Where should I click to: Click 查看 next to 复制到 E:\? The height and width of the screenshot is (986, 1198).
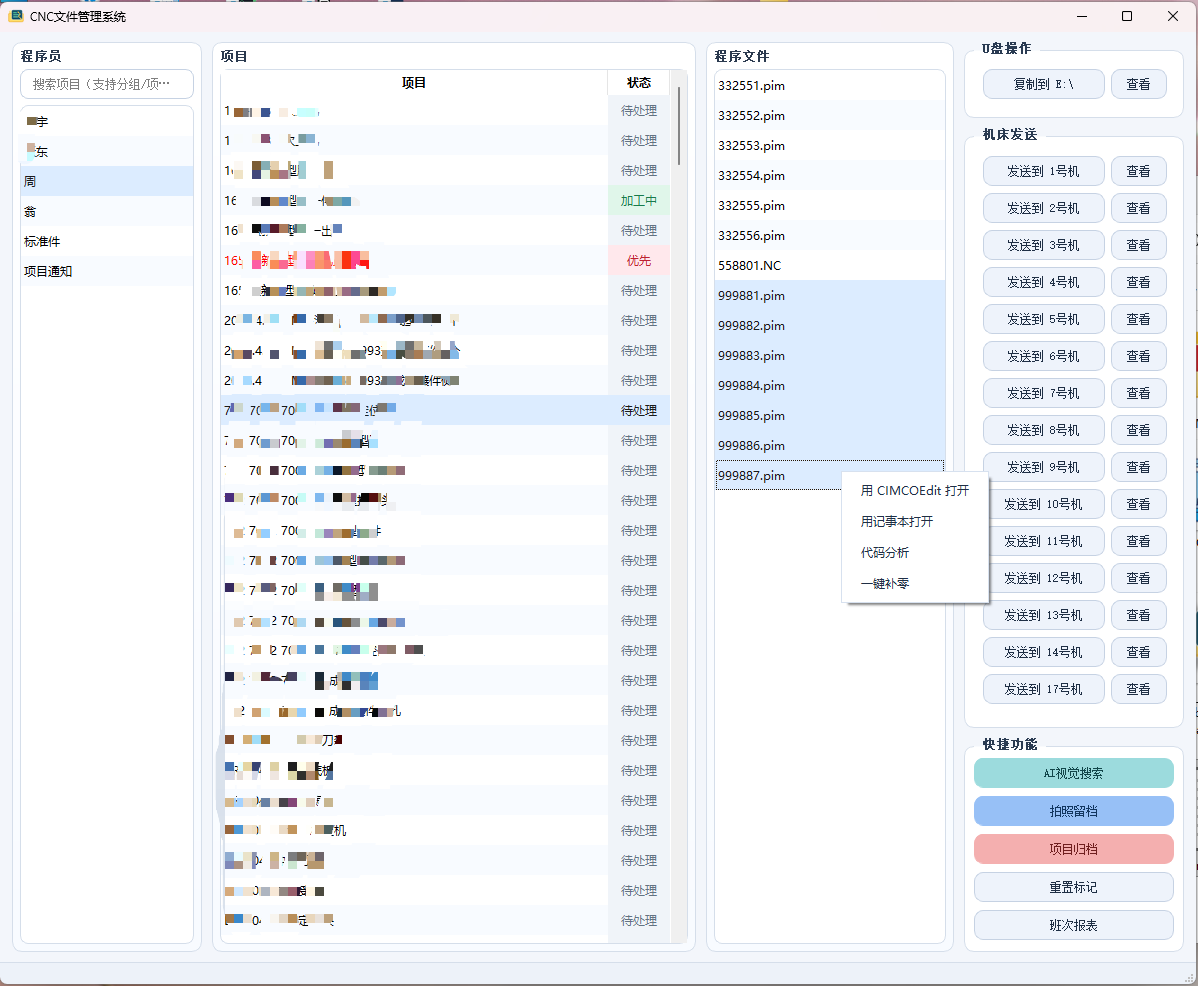click(1138, 84)
